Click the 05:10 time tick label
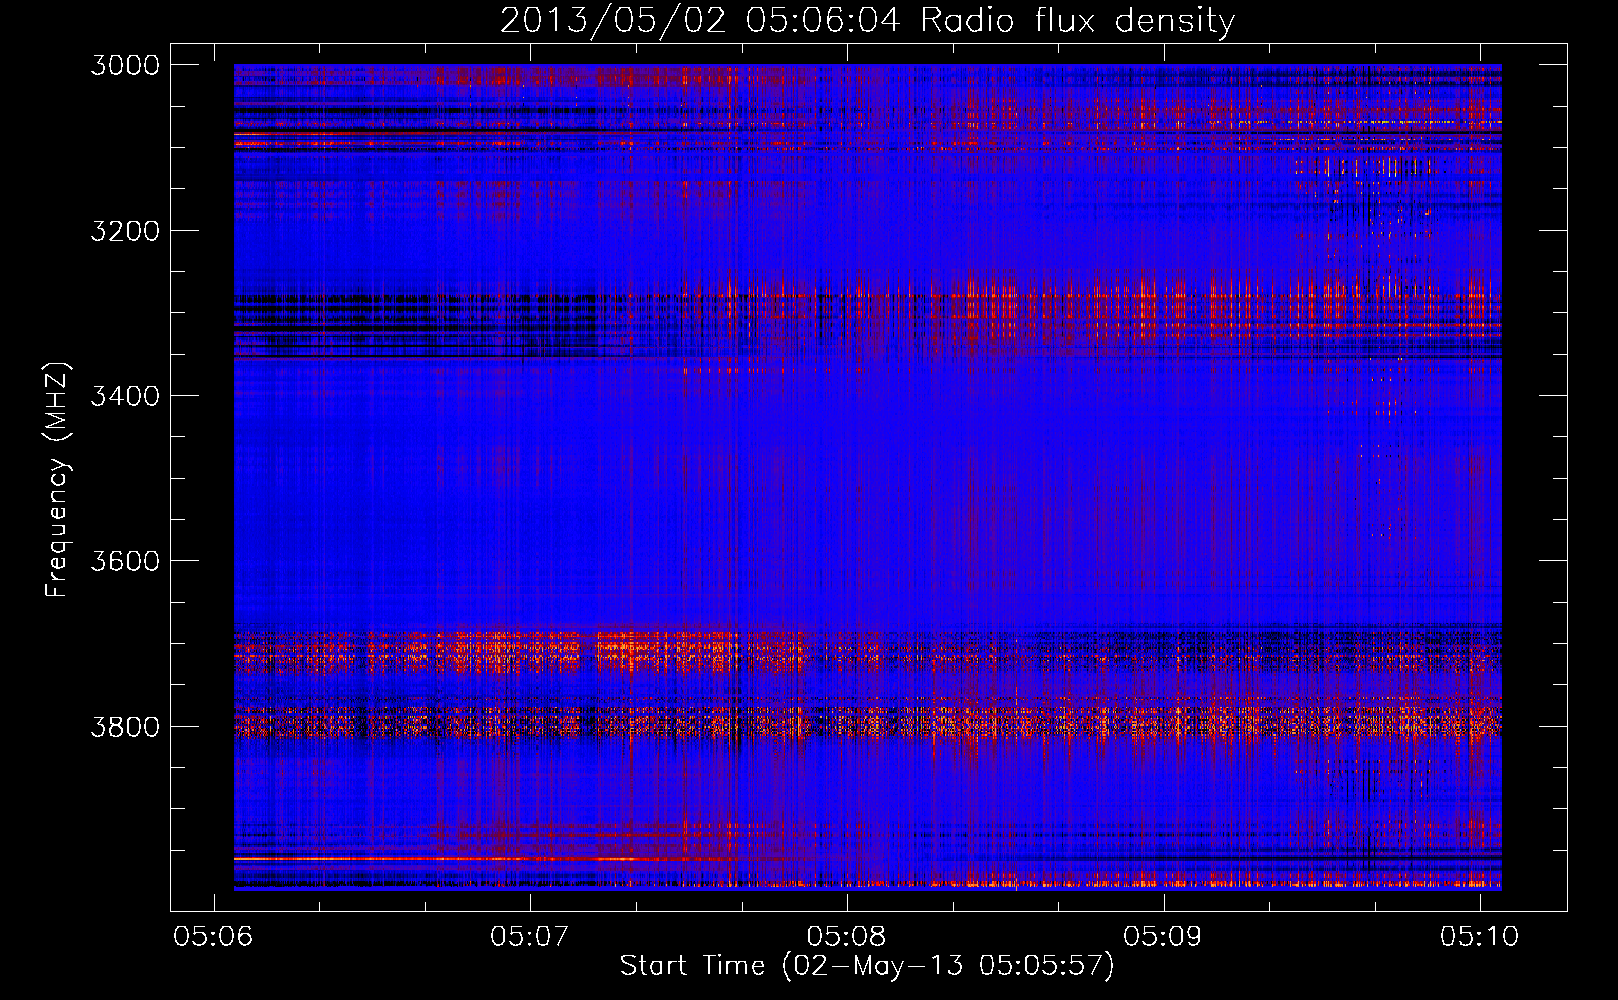Screen dimensions: 1618x1000 (1480, 936)
